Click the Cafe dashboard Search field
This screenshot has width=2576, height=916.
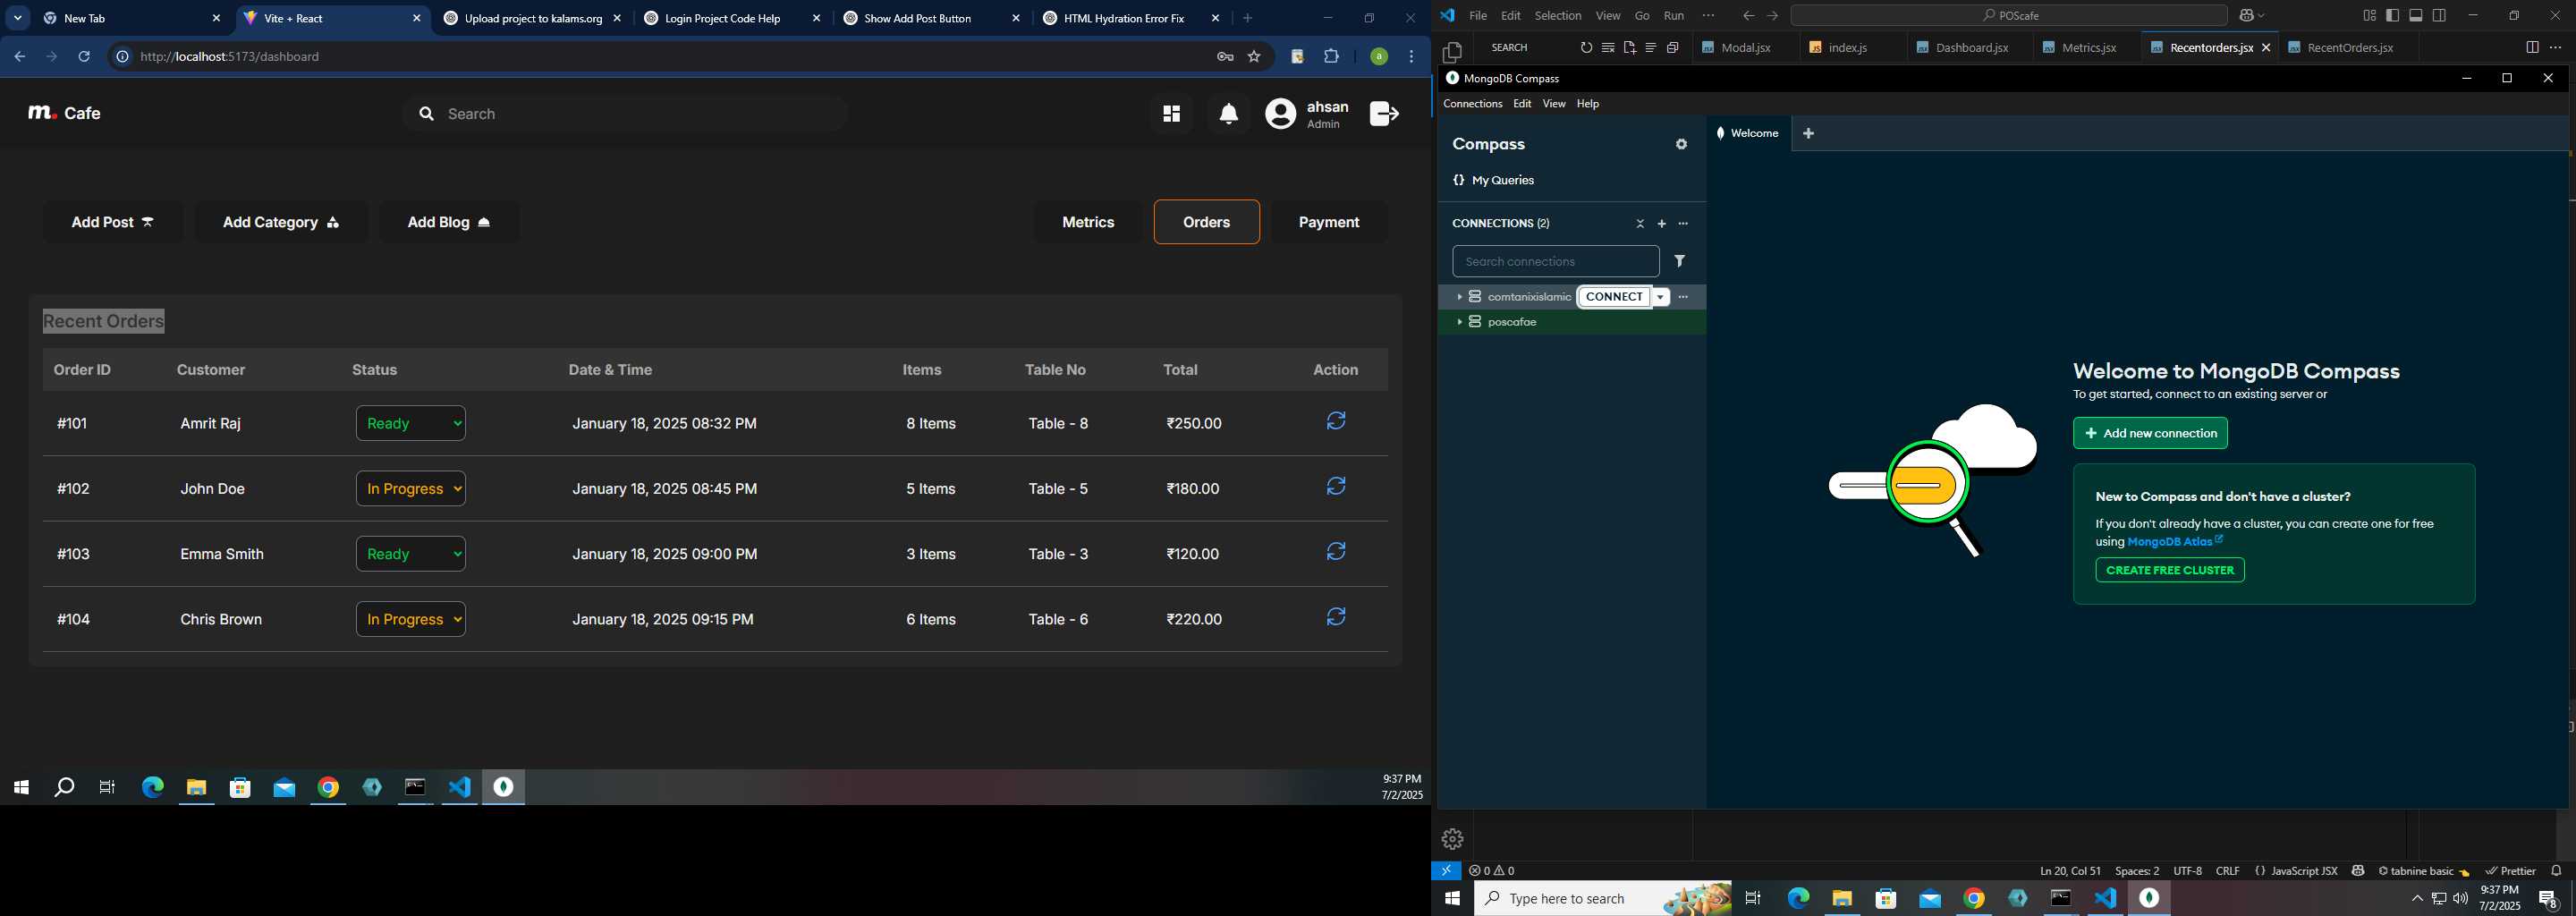625,114
